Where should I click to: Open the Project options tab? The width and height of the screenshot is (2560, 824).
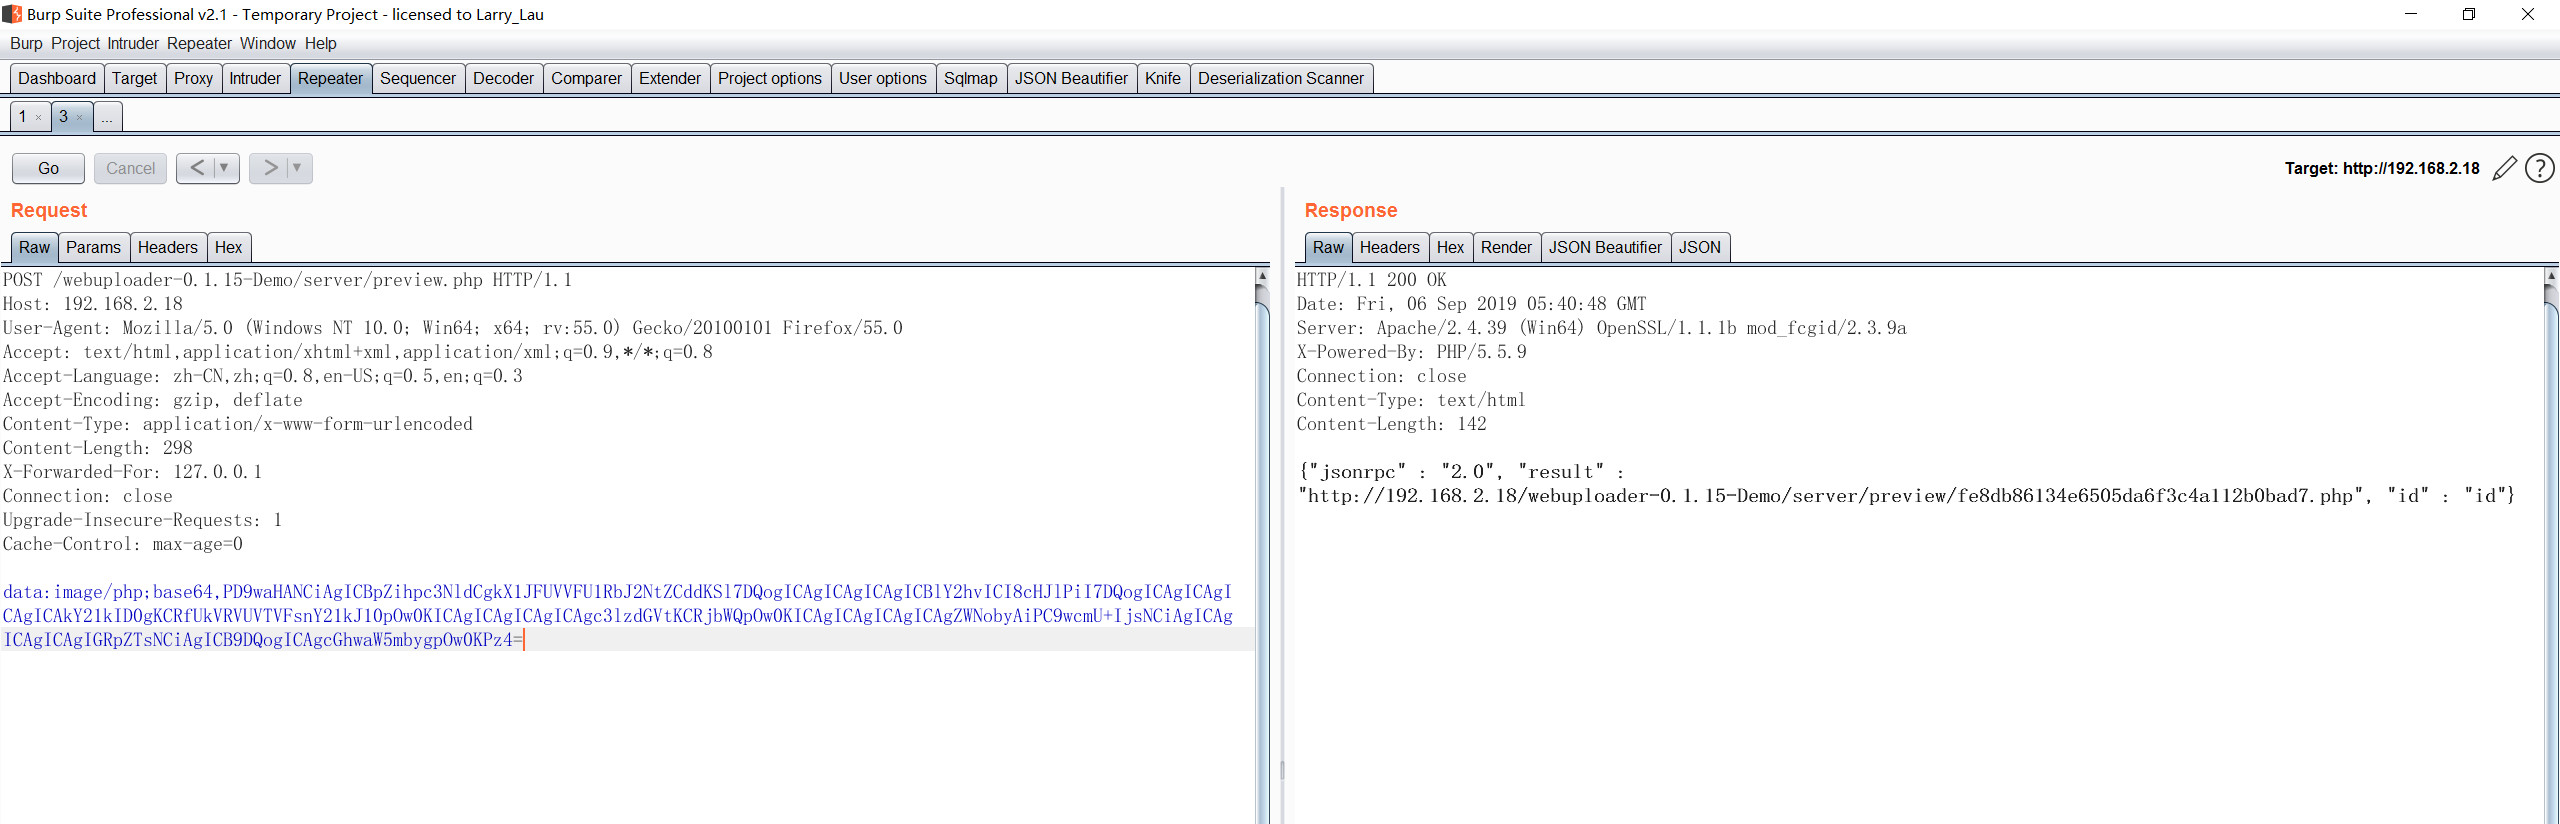click(769, 79)
